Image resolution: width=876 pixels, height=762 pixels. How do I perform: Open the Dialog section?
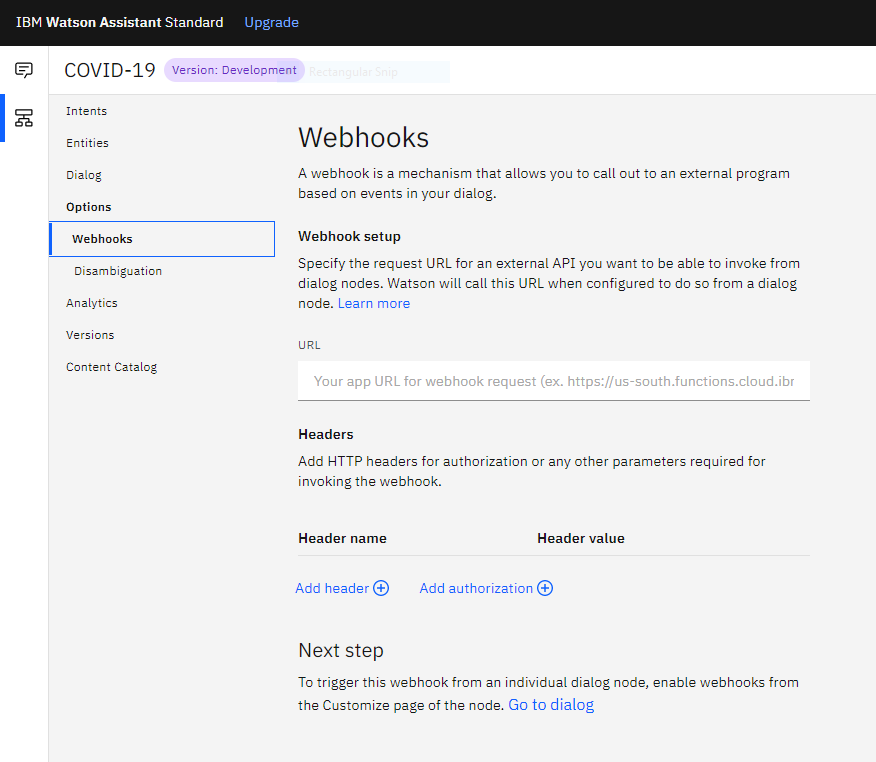point(84,175)
